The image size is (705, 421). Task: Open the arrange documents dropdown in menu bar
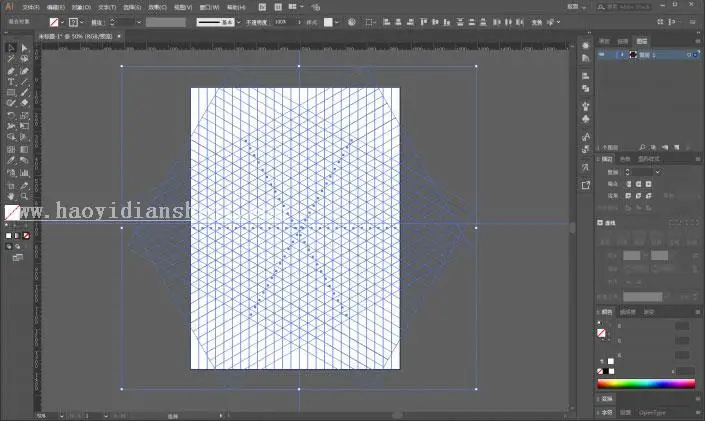(295, 7)
